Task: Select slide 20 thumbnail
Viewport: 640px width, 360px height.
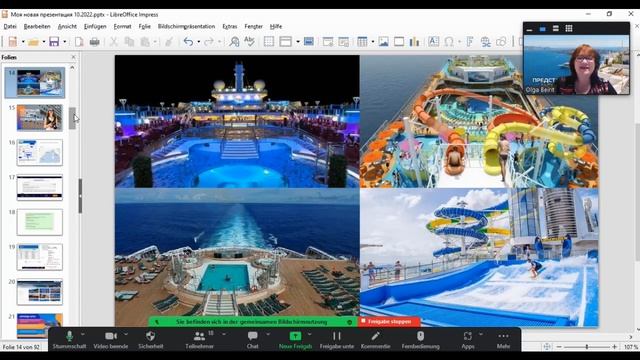Action: coord(40,292)
